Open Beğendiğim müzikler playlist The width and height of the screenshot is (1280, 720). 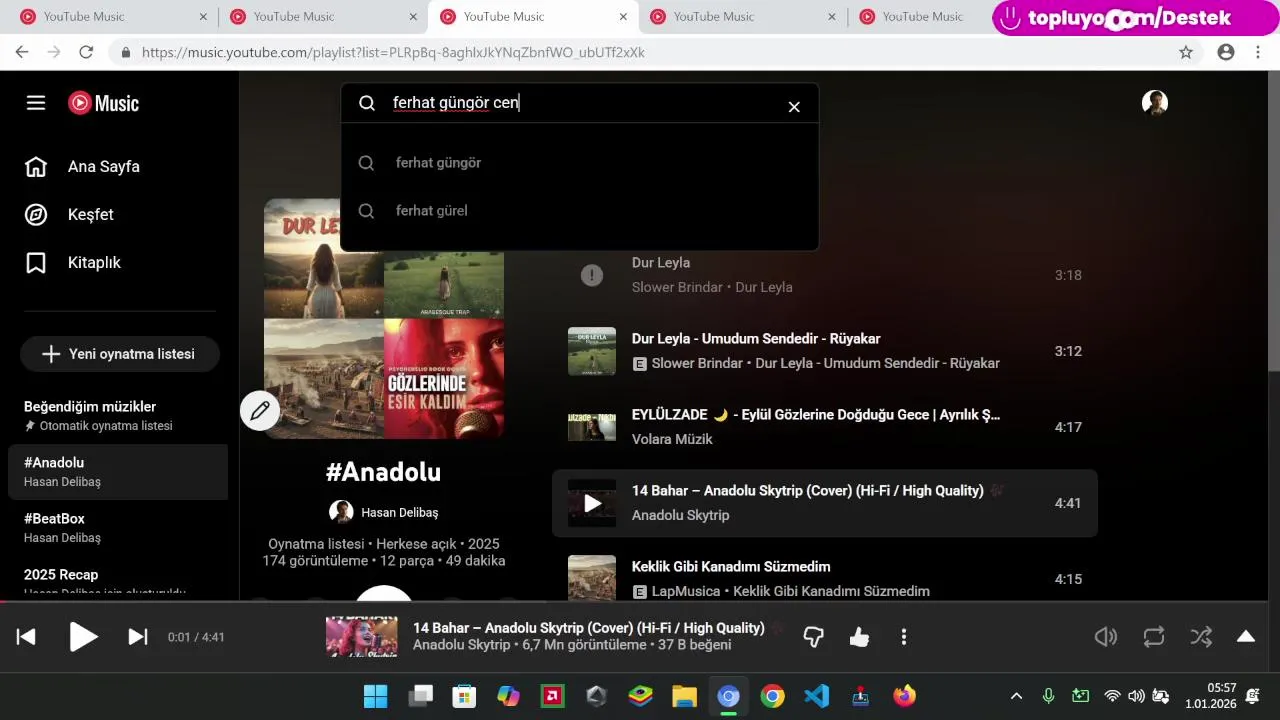point(118,416)
